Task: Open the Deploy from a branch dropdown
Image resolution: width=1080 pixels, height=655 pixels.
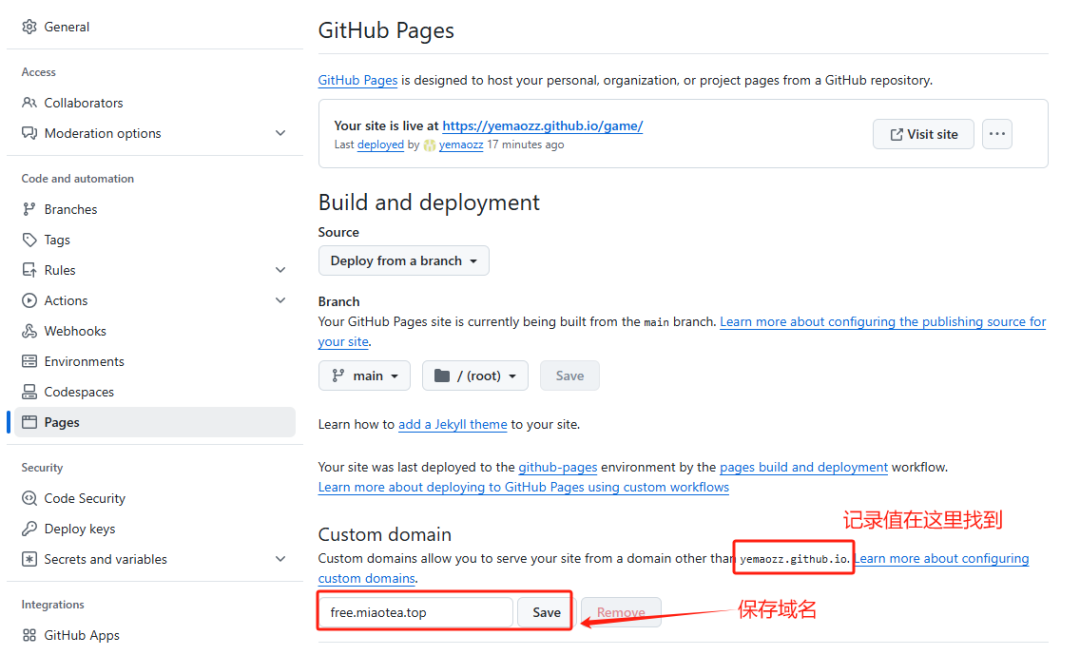Action: [404, 261]
